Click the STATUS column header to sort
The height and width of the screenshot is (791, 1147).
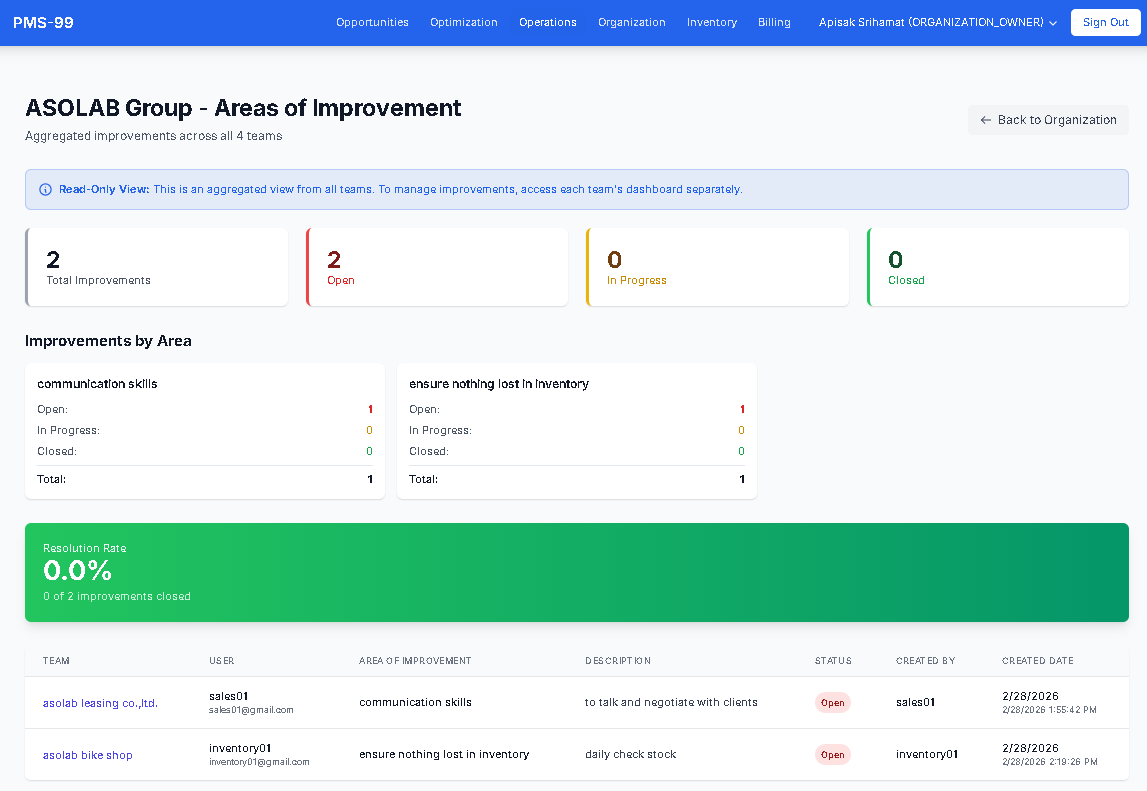tap(832, 660)
